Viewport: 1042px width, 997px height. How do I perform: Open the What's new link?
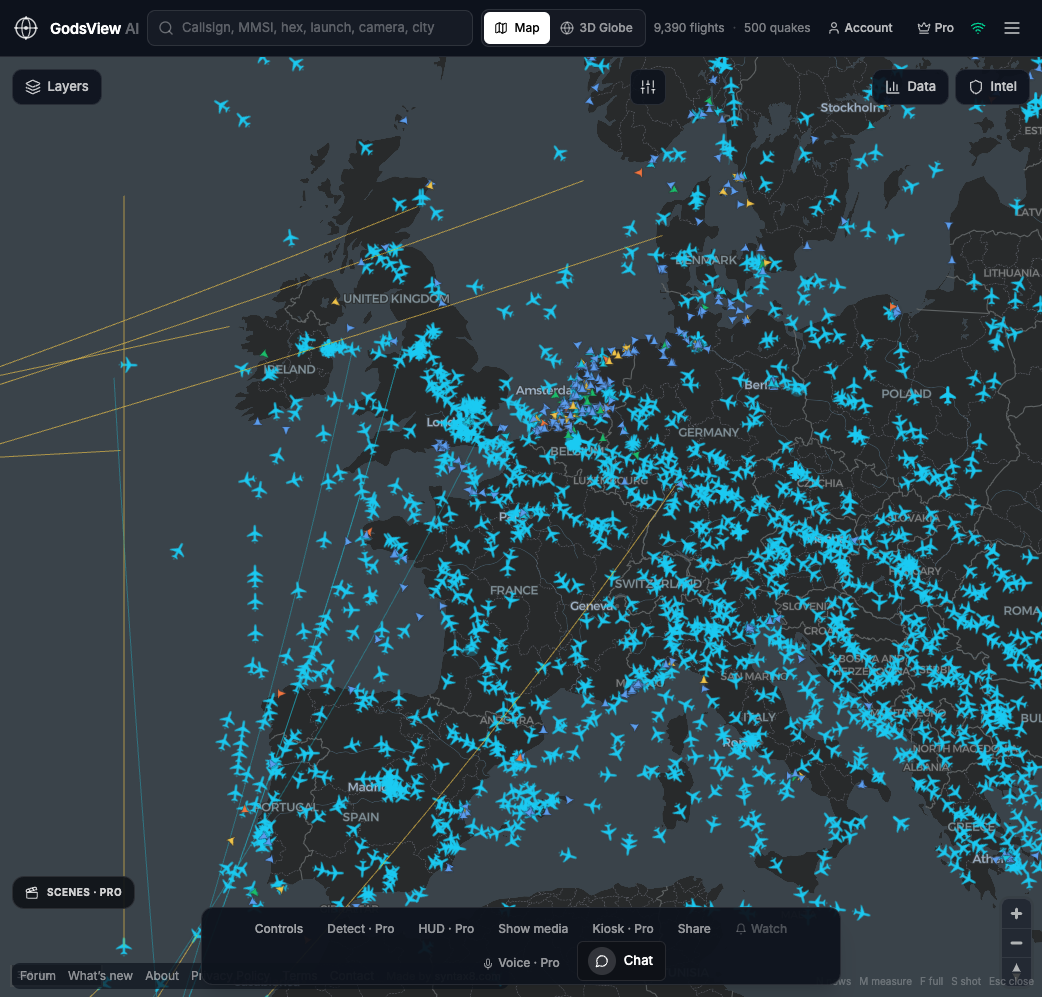100,976
